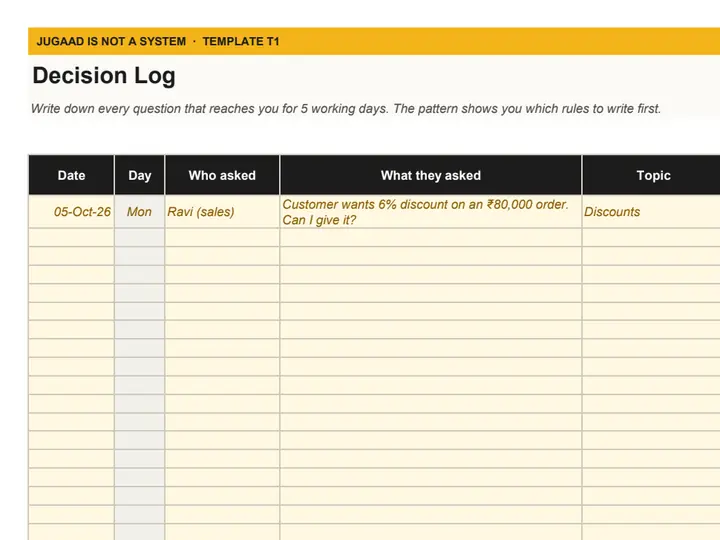The height and width of the screenshot is (540, 720).
Task: Click the 'Topic' column header
Action: click(x=653, y=175)
